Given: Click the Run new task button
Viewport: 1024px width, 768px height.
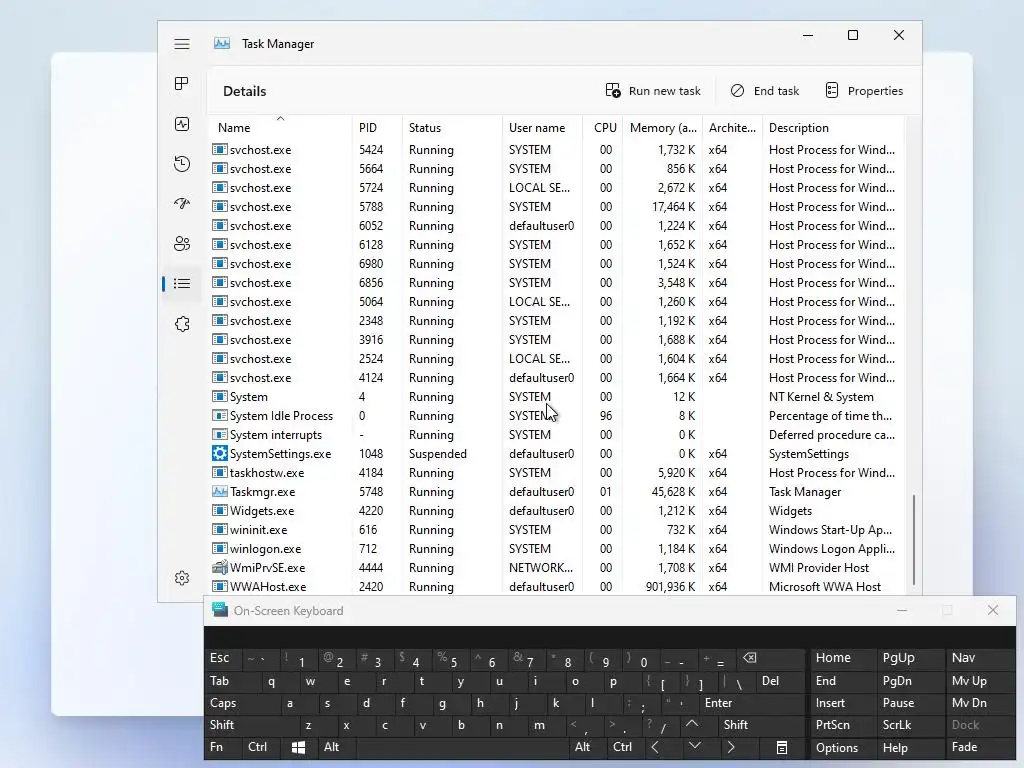Looking at the screenshot, I should [653, 91].
